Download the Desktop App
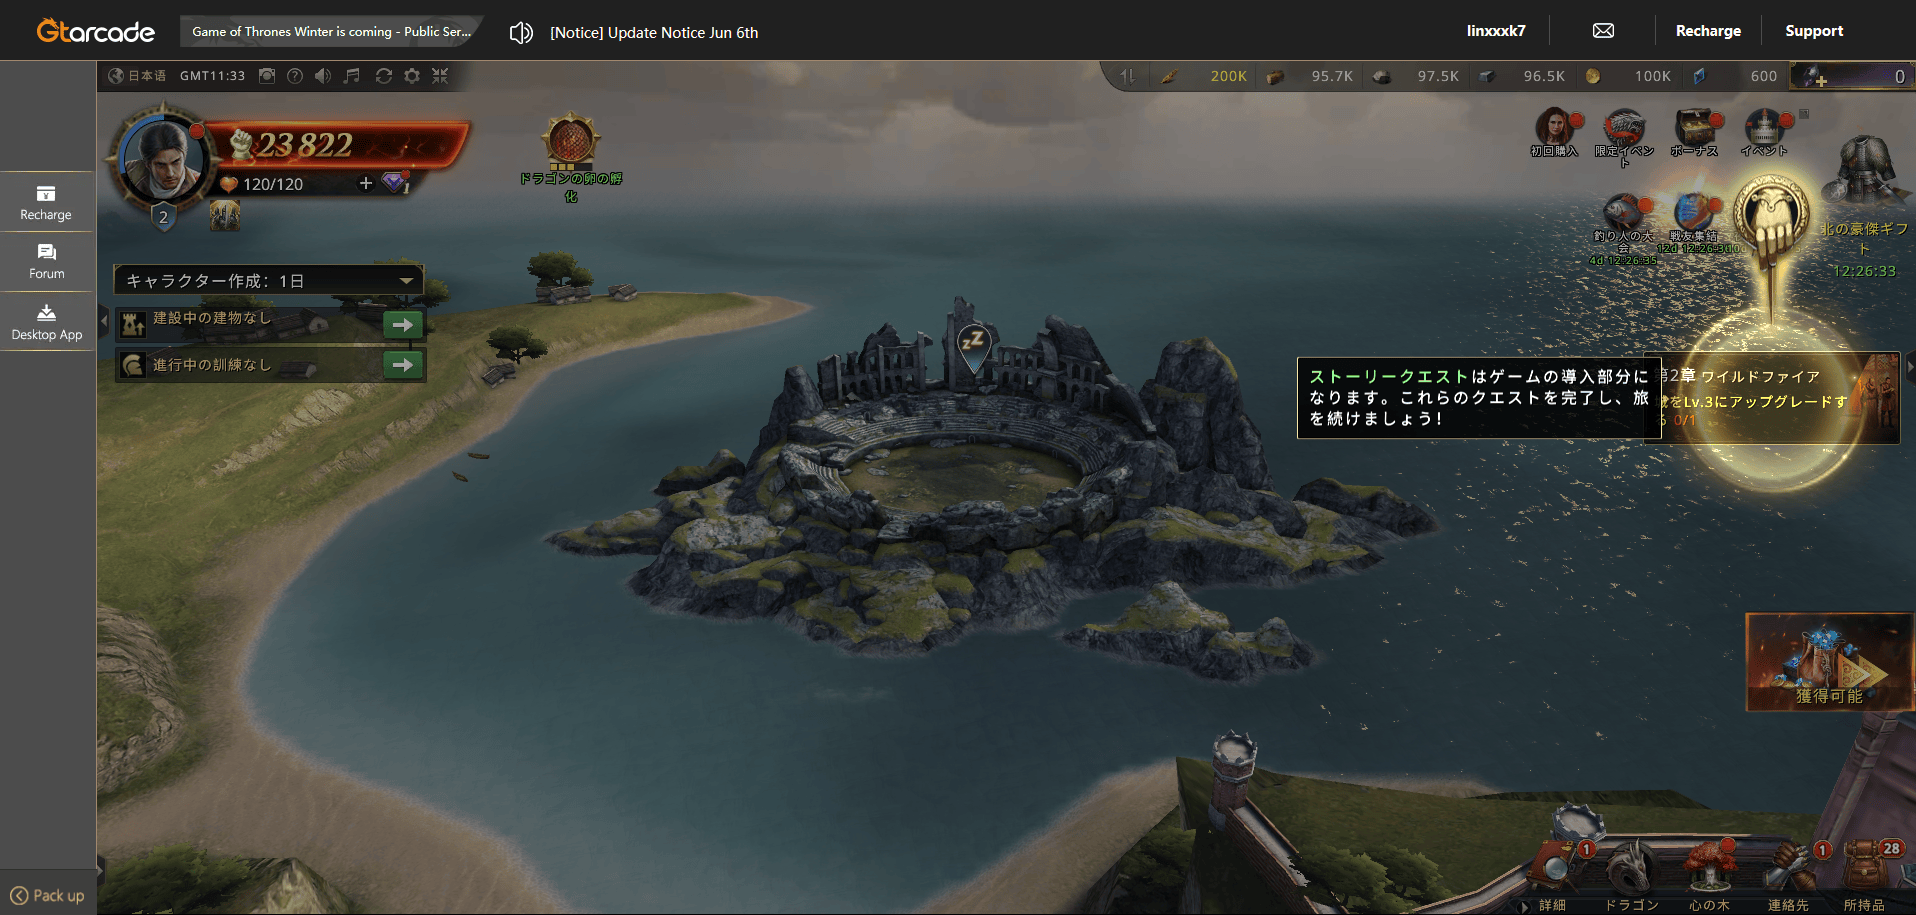This screenshot has width=1916, height=915. point(46,322)
